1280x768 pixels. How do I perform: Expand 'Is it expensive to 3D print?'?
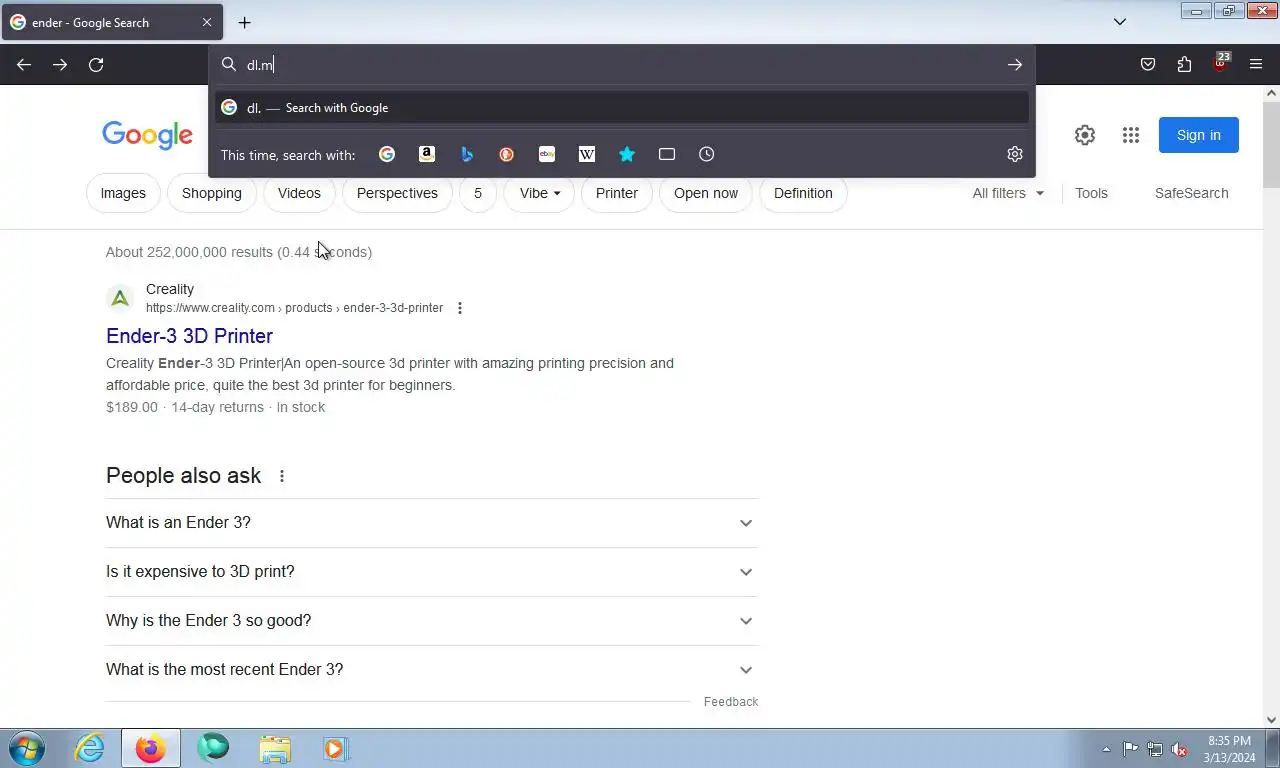coord(432,572)
